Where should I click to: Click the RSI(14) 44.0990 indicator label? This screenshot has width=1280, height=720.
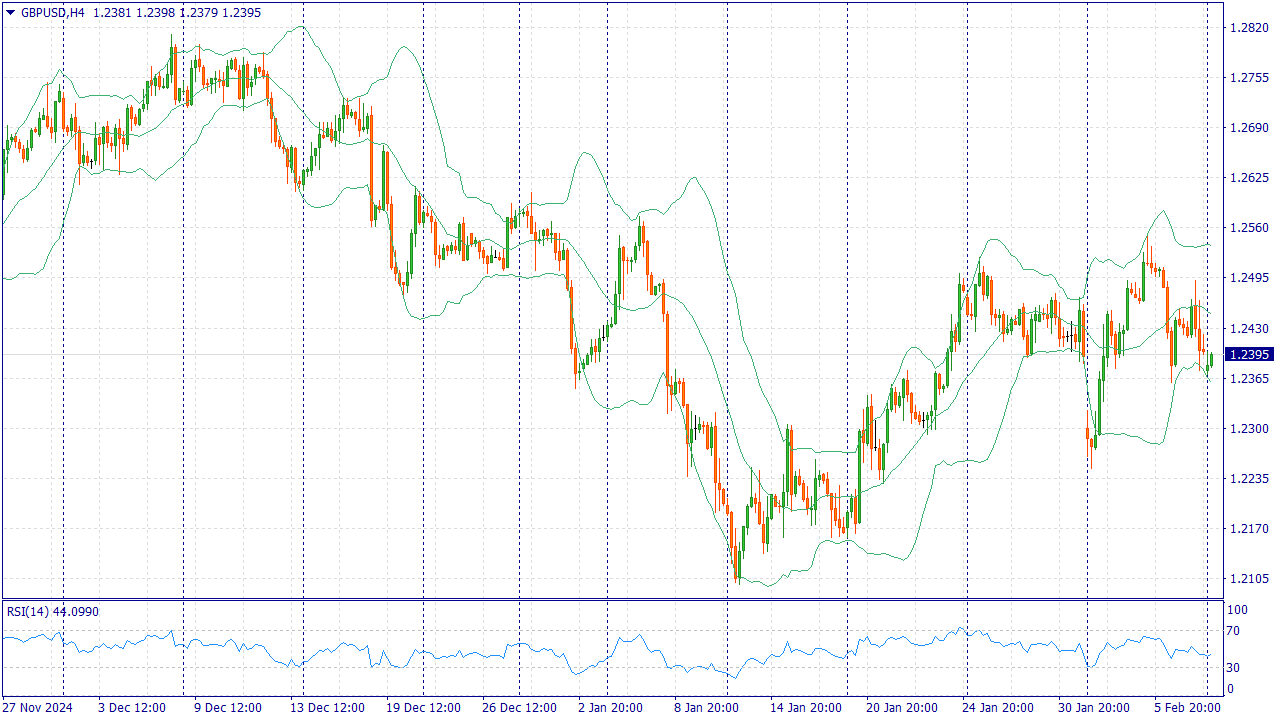pos(53,611)
